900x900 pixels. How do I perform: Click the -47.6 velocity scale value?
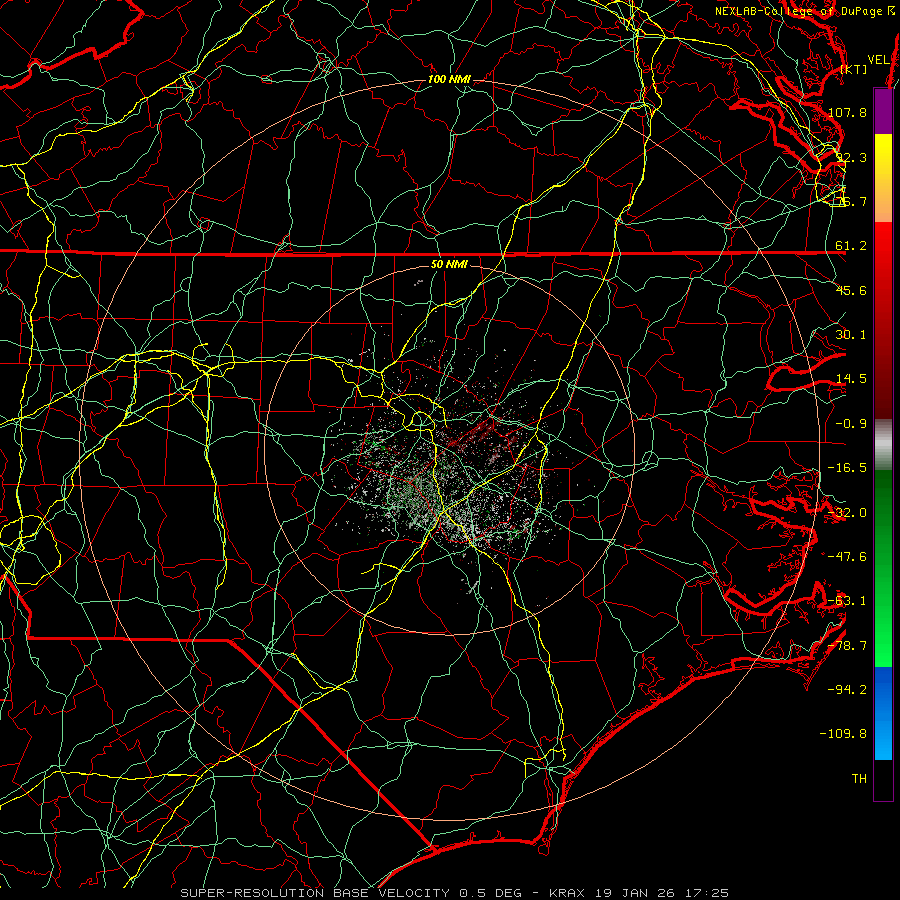pyautogui.click(x=847, y=557)
